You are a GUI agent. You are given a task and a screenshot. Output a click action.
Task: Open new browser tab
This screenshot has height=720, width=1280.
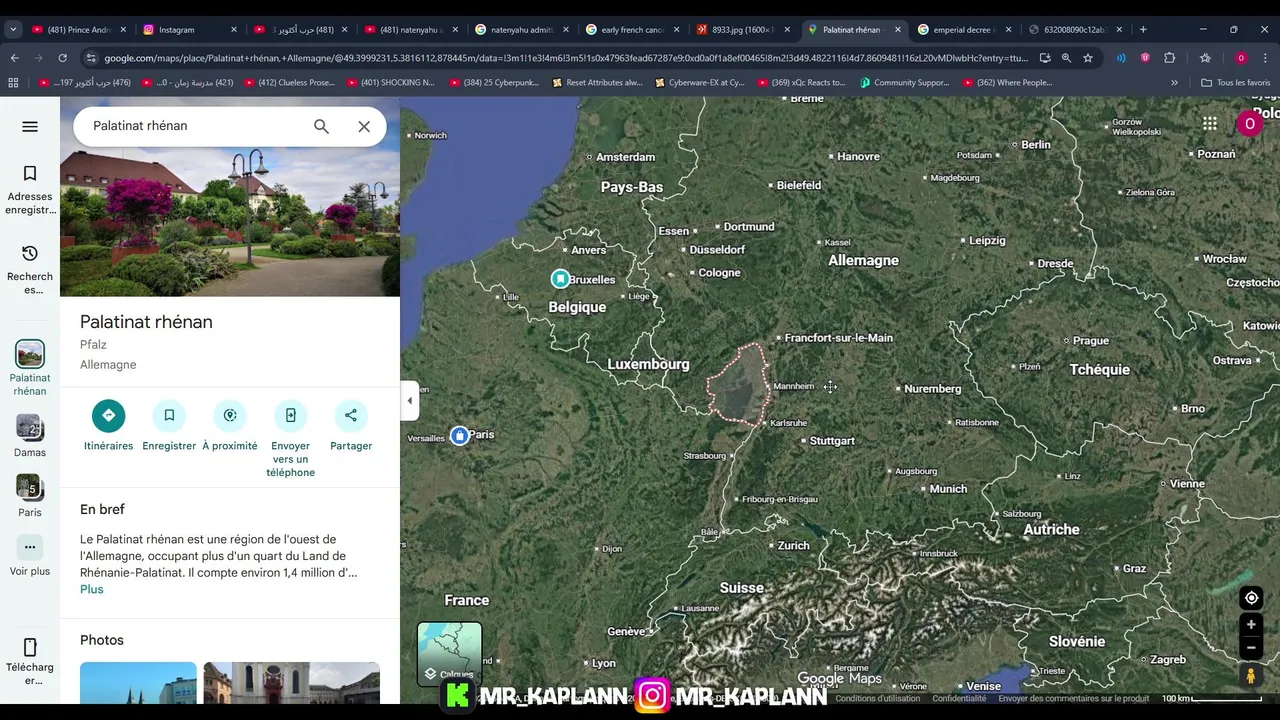pyautogui.click(x=1143, y=30)
